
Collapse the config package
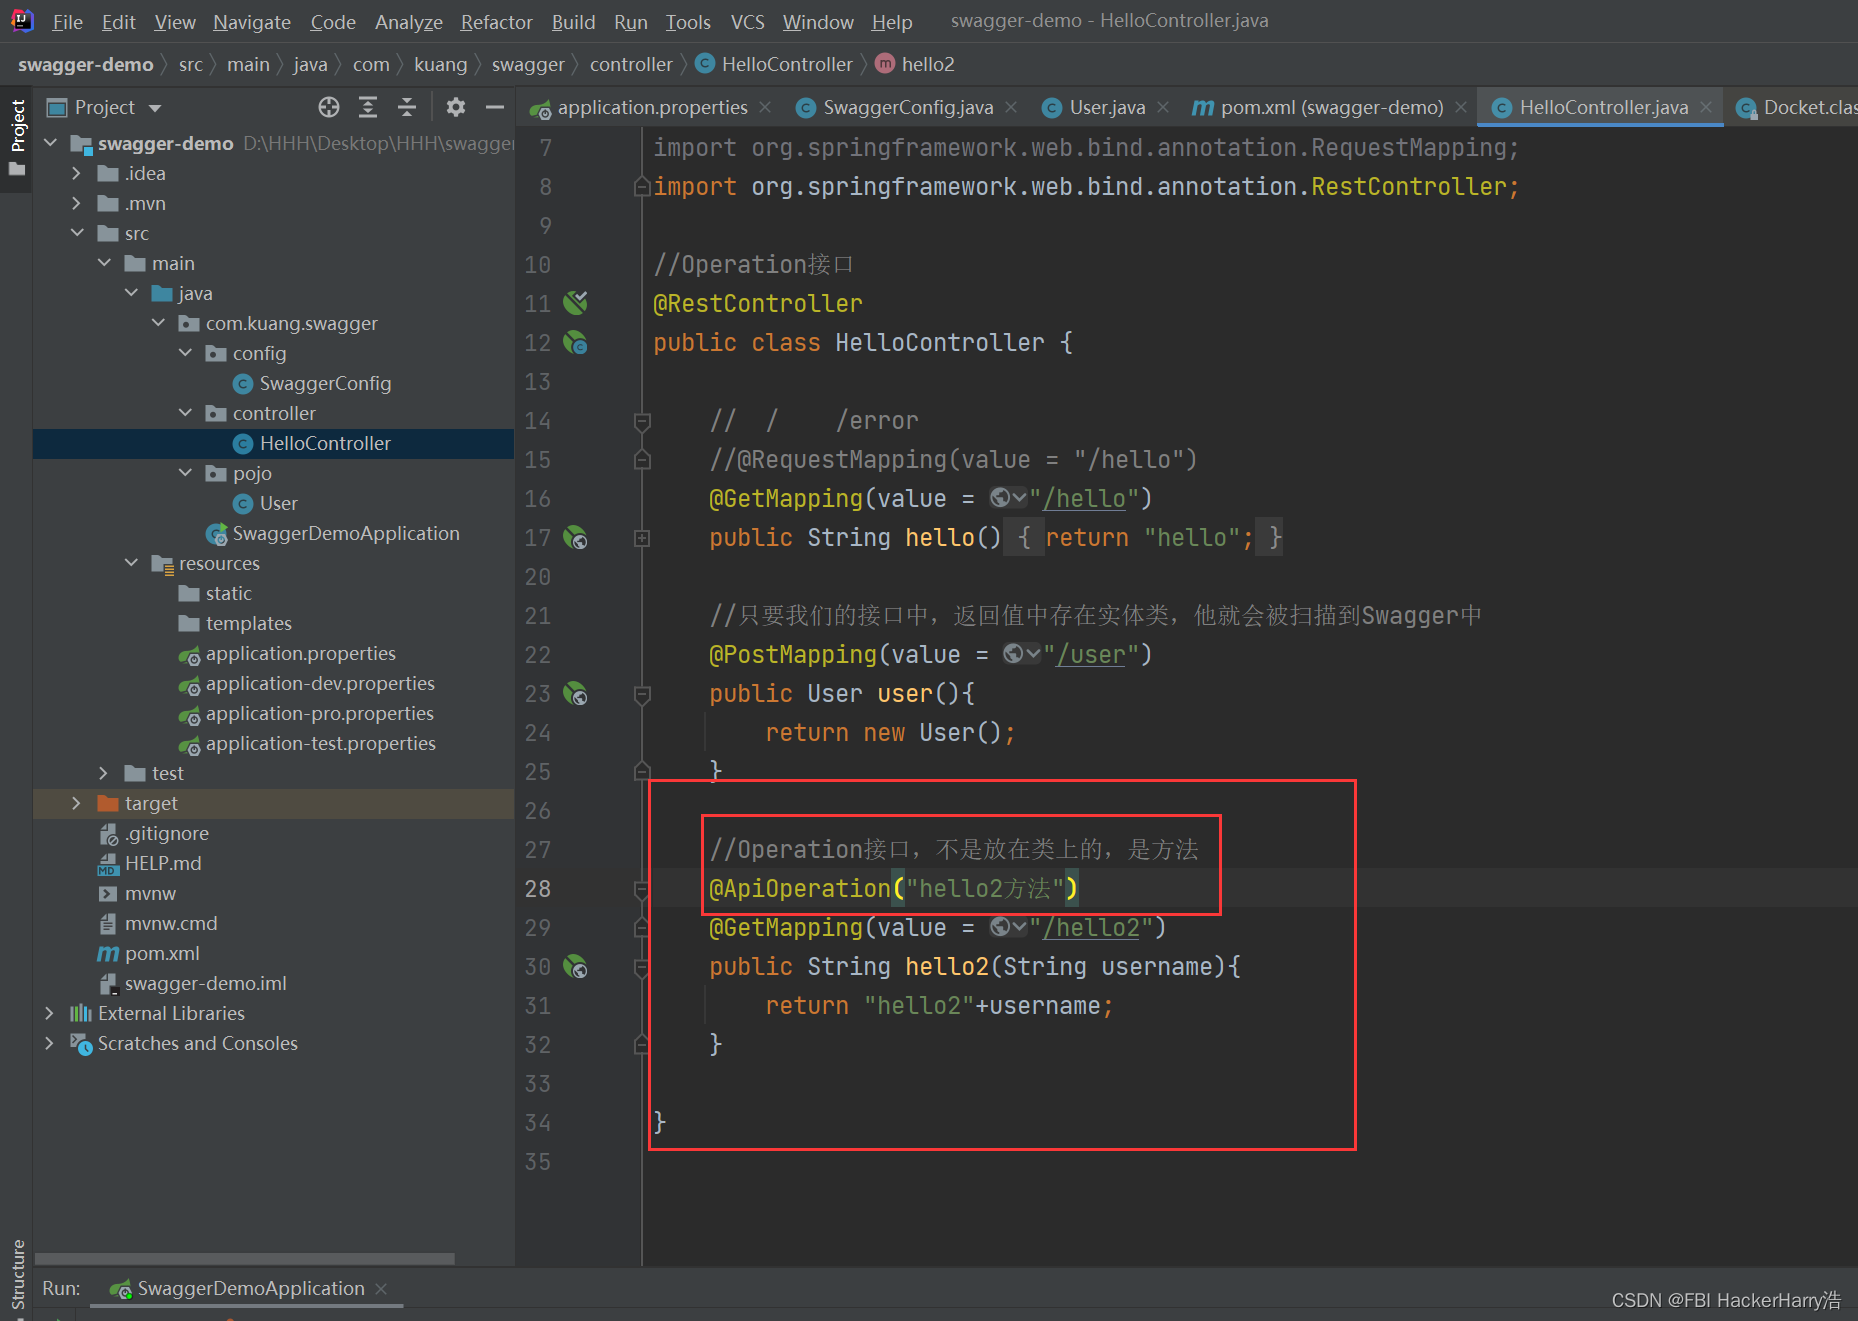pos(185,354)
